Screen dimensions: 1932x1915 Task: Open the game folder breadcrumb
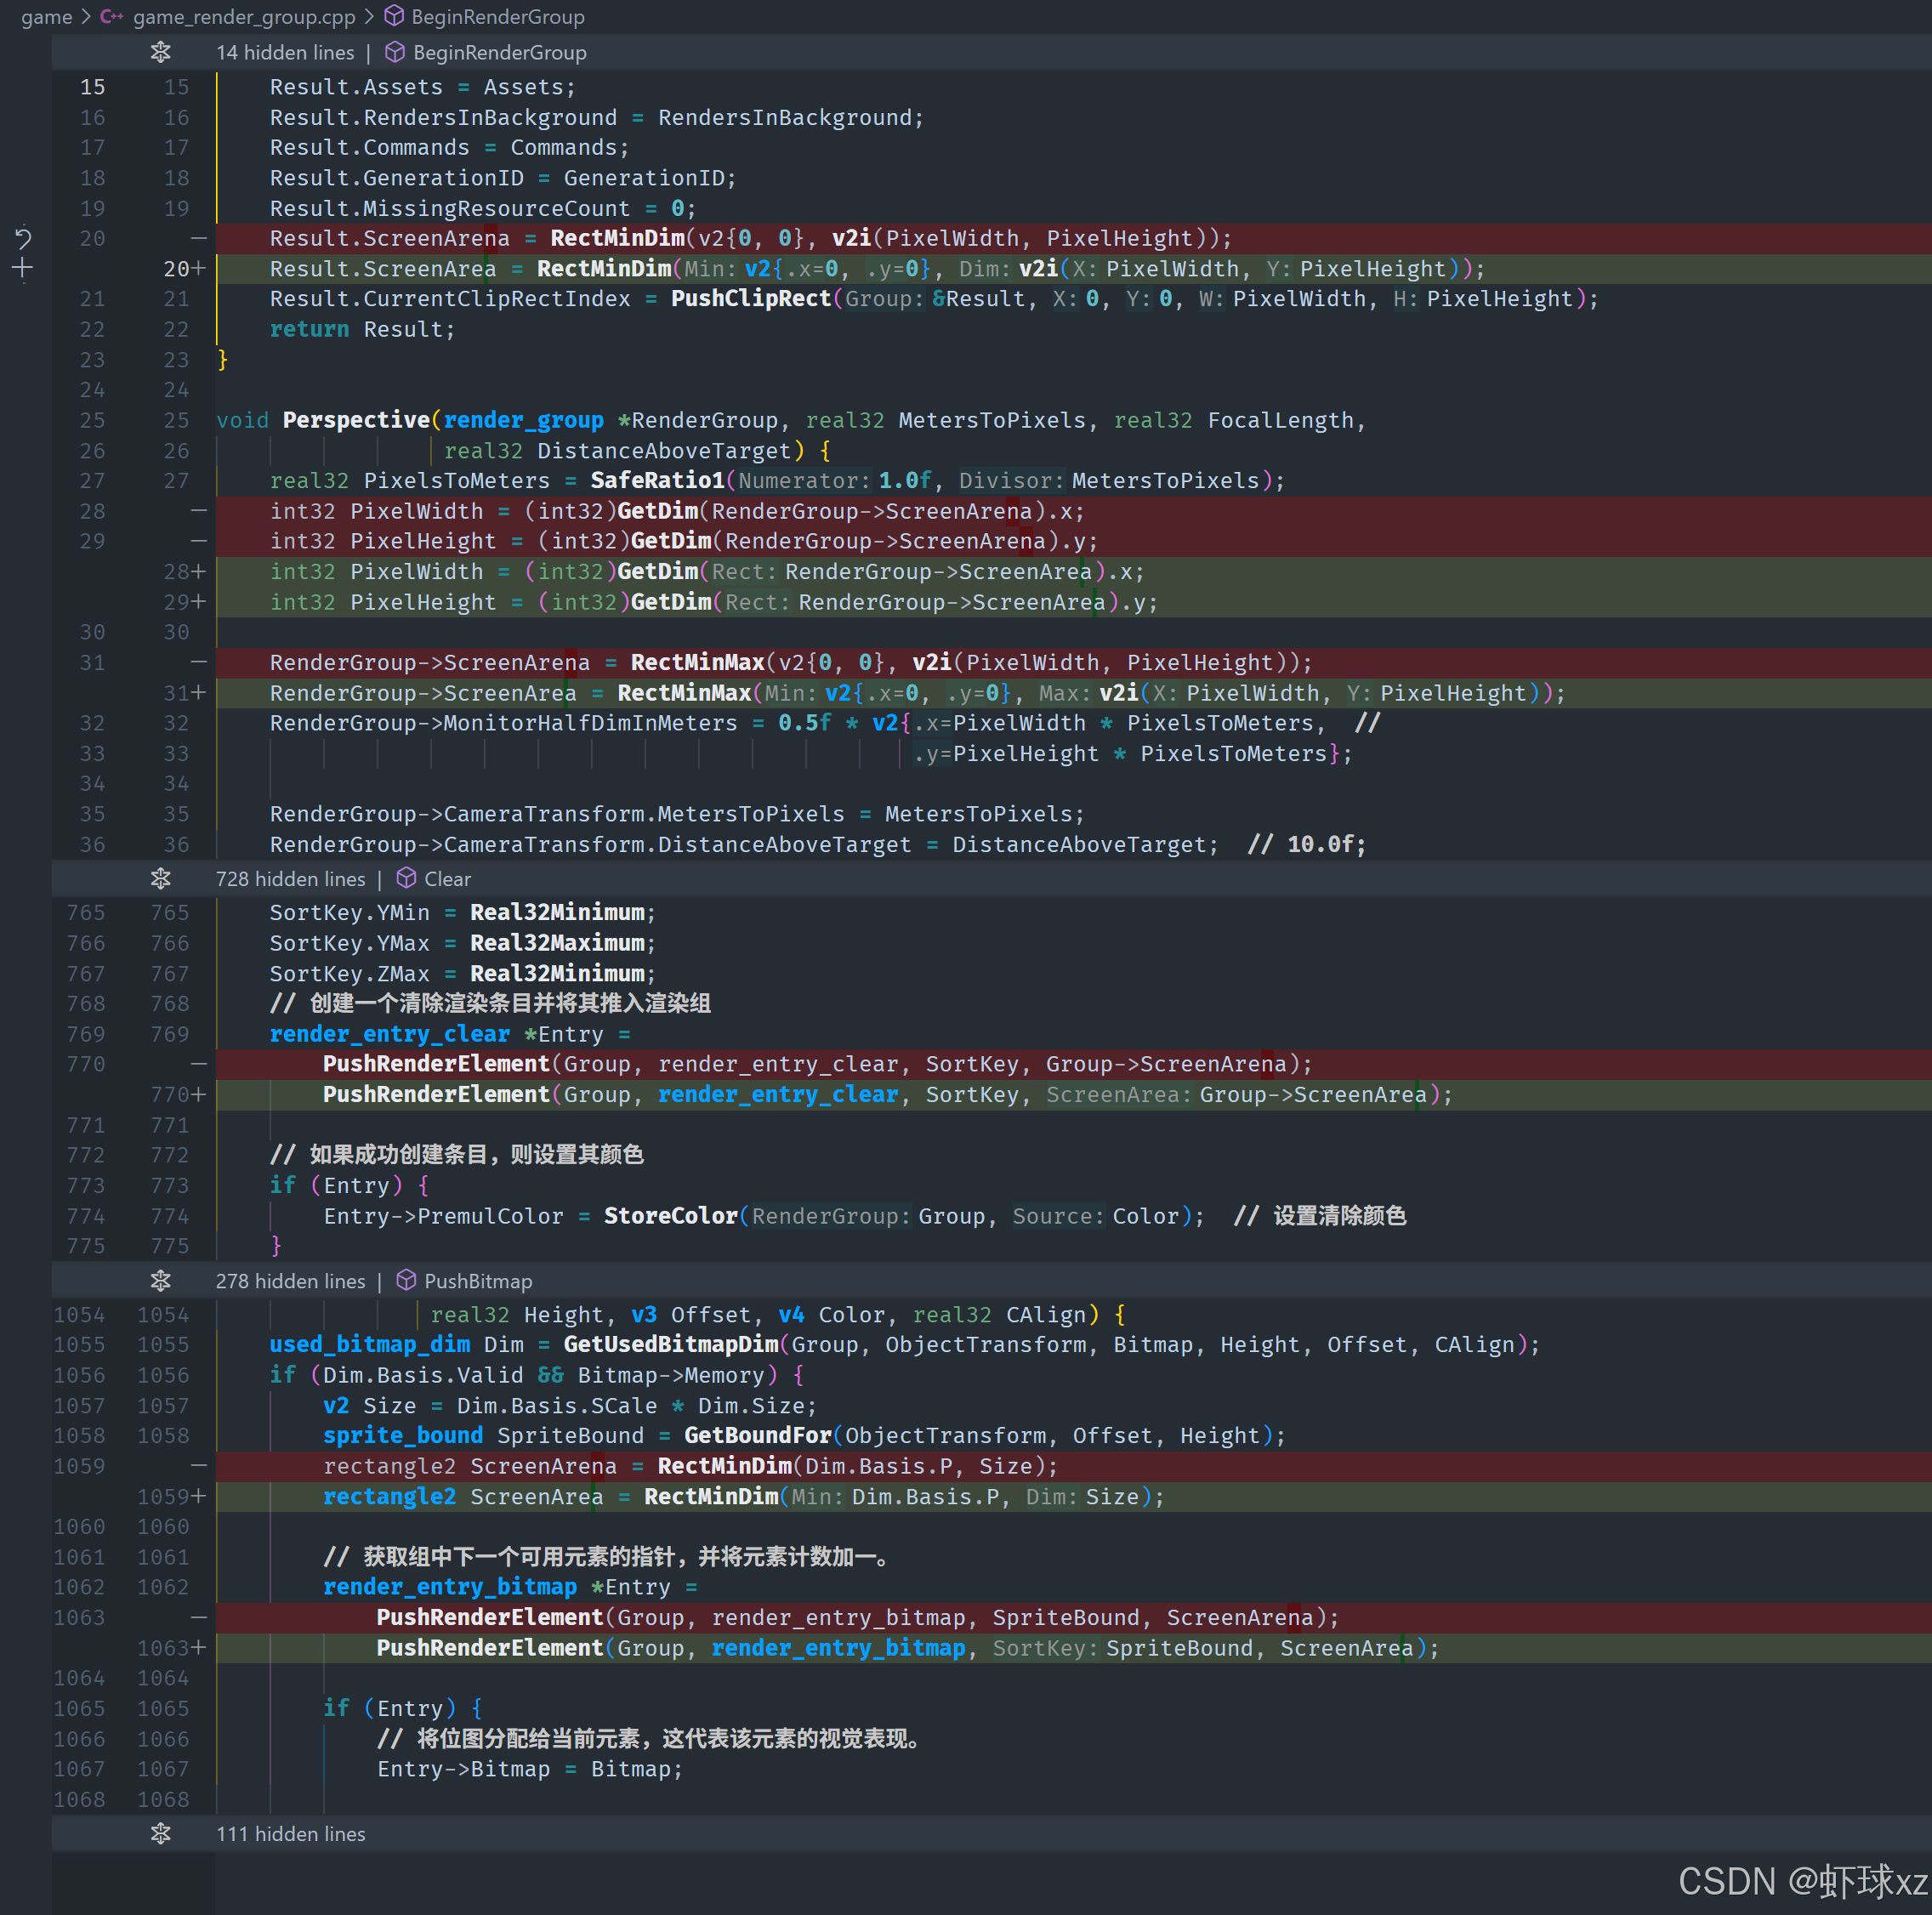[x=46, y=17]
